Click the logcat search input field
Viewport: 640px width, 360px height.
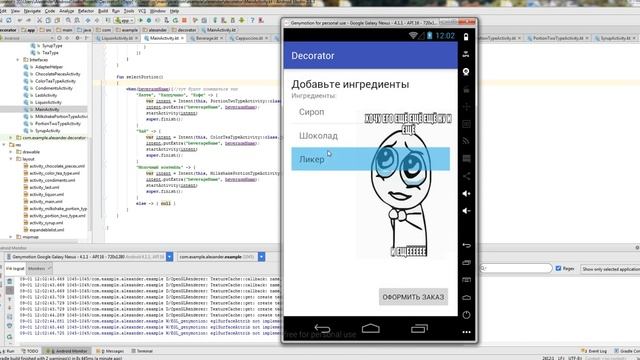point(516,268)
